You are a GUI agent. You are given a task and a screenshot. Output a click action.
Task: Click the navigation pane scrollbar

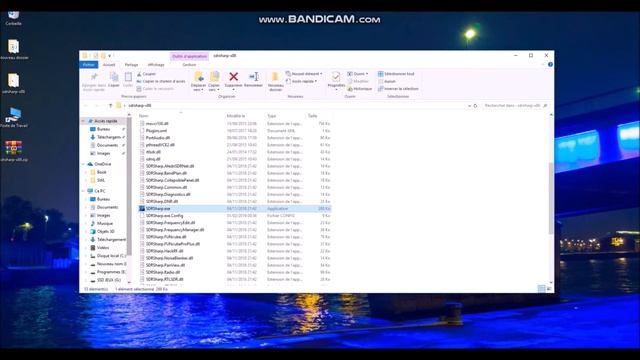coord(129,188)
